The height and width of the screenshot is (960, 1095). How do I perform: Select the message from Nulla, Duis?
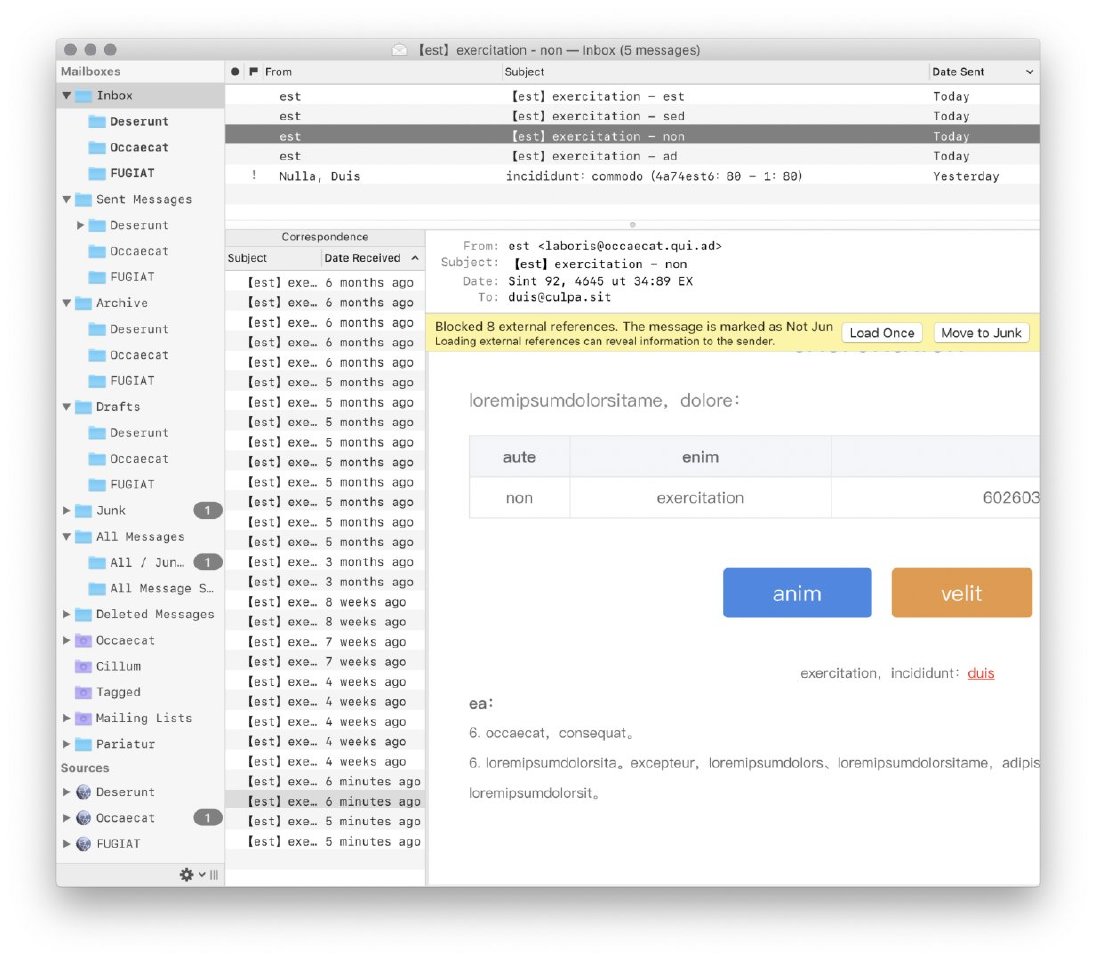319,176
